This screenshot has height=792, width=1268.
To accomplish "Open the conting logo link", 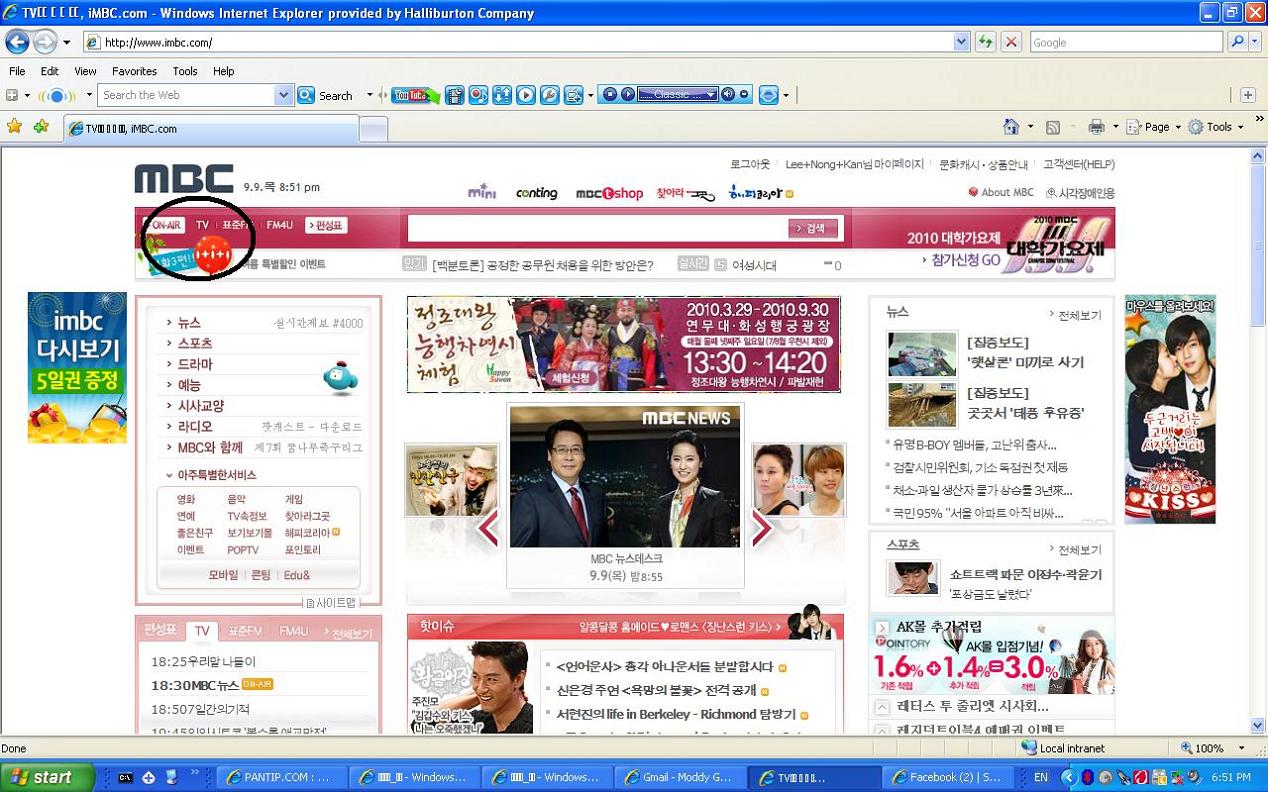I will [x=537, y=193].
